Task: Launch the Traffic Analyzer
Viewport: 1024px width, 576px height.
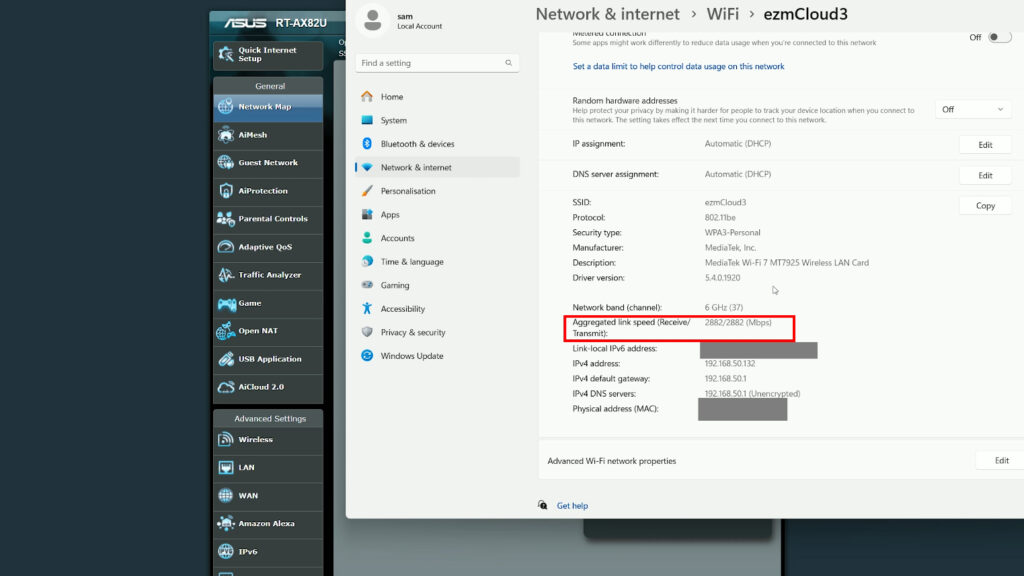Action: 266,274
